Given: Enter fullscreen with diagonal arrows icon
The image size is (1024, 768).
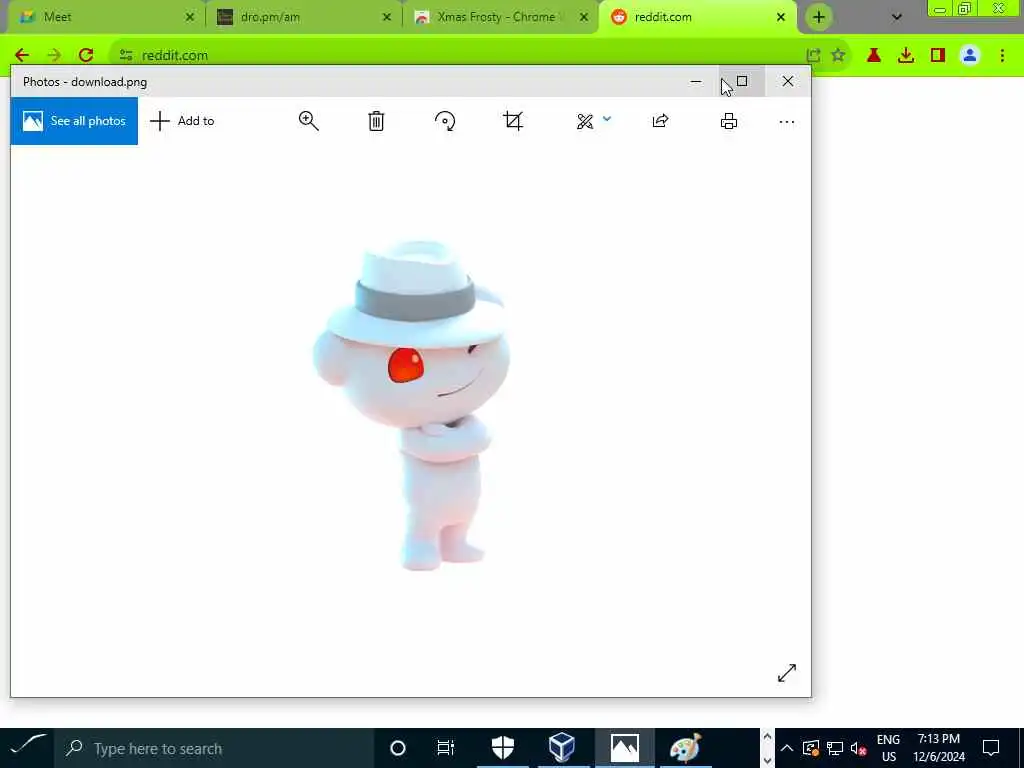Looking at the screenshot, I should tap(787, 673).
